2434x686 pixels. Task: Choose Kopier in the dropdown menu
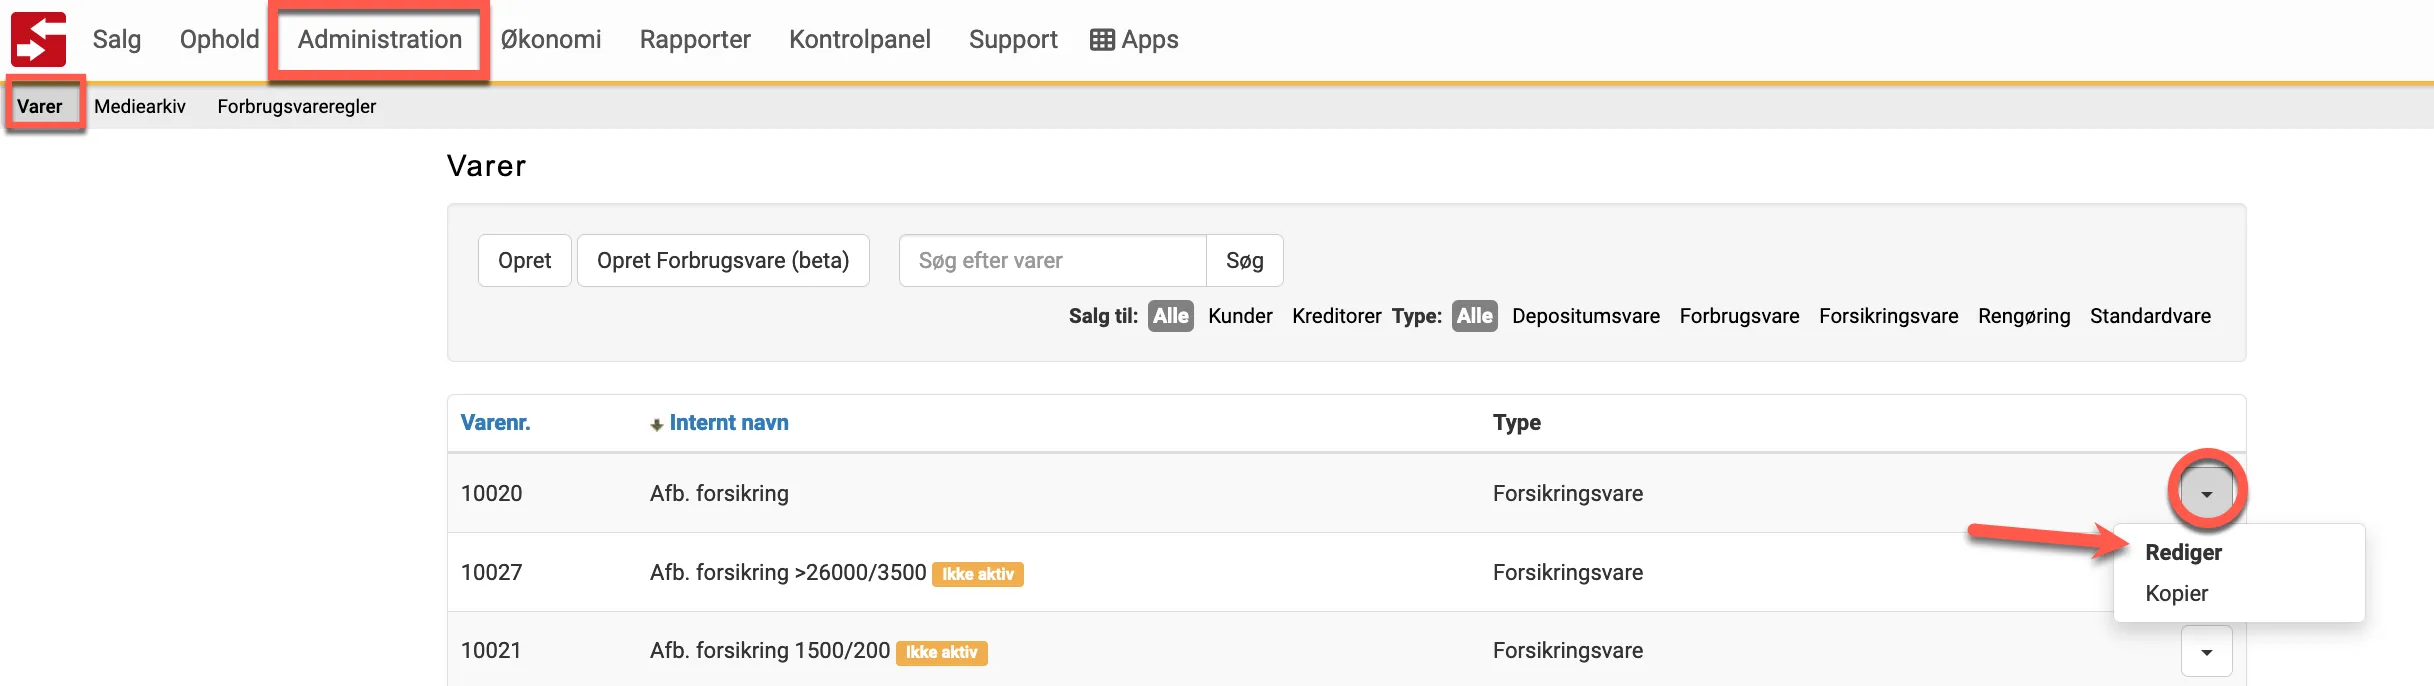click(x=2176, y=593)
